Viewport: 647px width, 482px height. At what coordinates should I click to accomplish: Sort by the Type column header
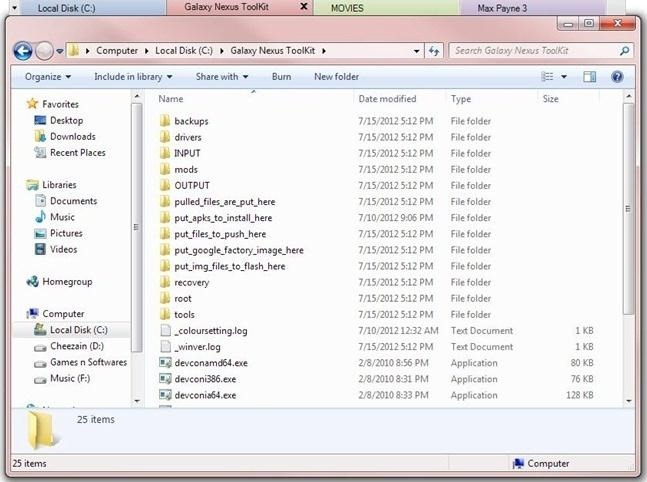[x=460, y=99]
